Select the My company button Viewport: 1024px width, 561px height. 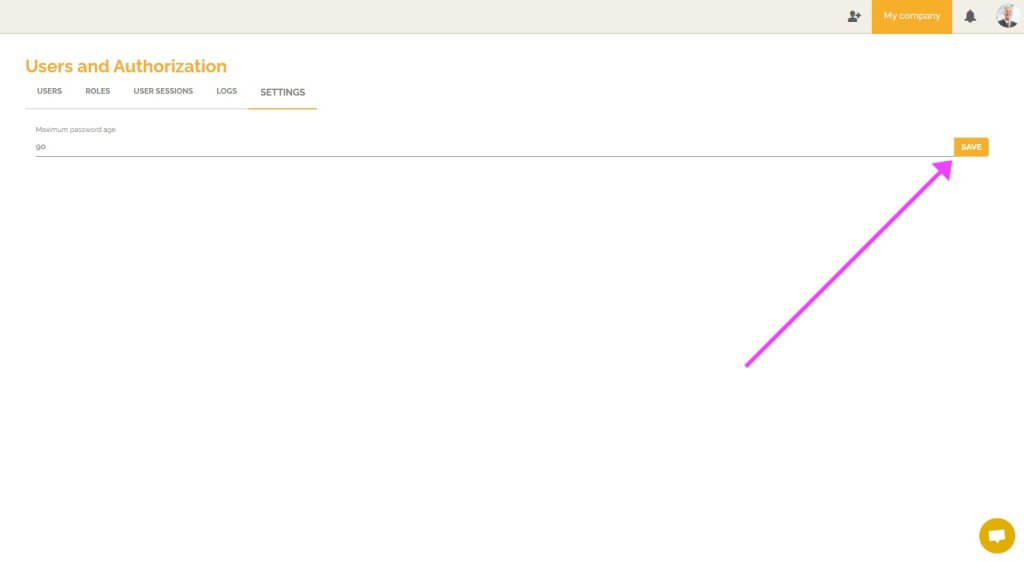(x=911, y=16)
